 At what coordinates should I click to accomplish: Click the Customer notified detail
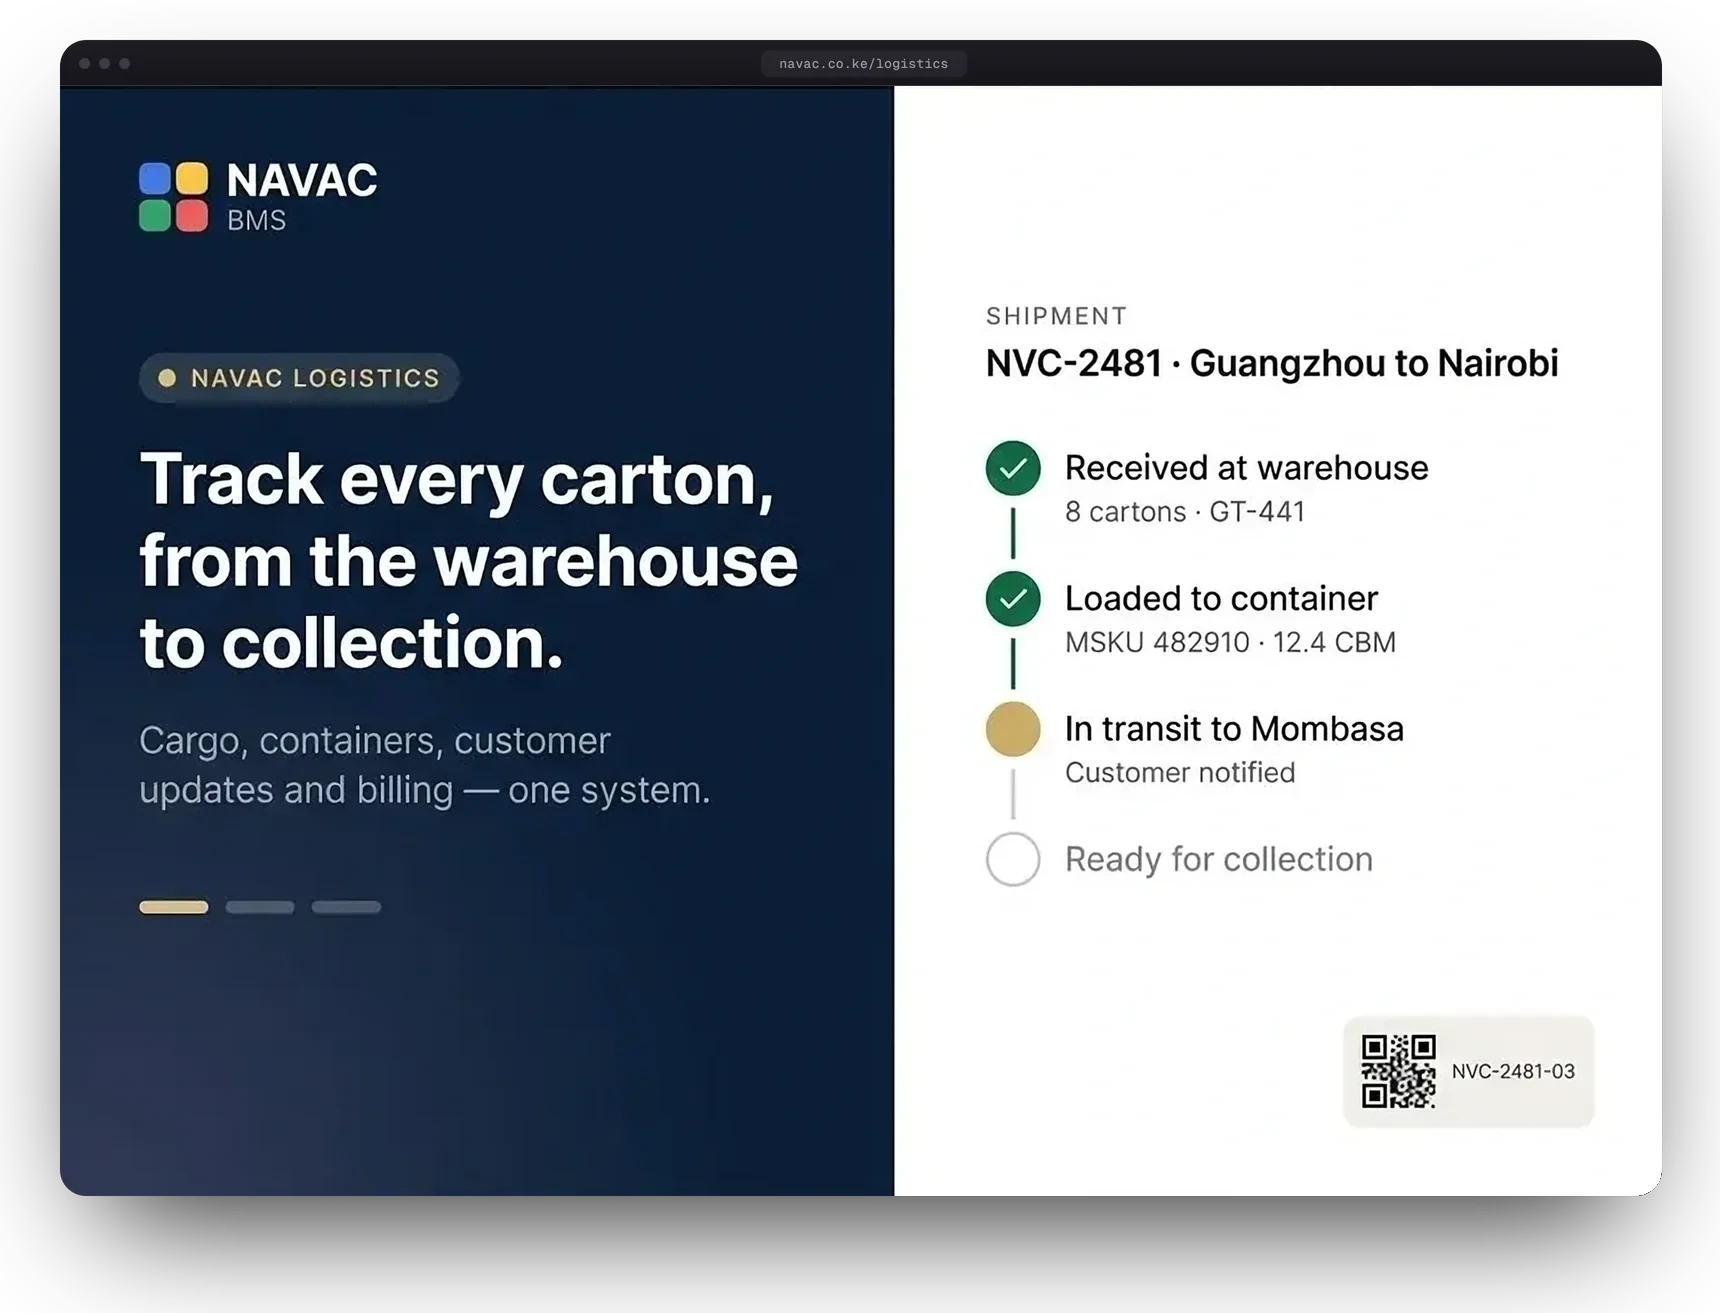[1180, 773]
